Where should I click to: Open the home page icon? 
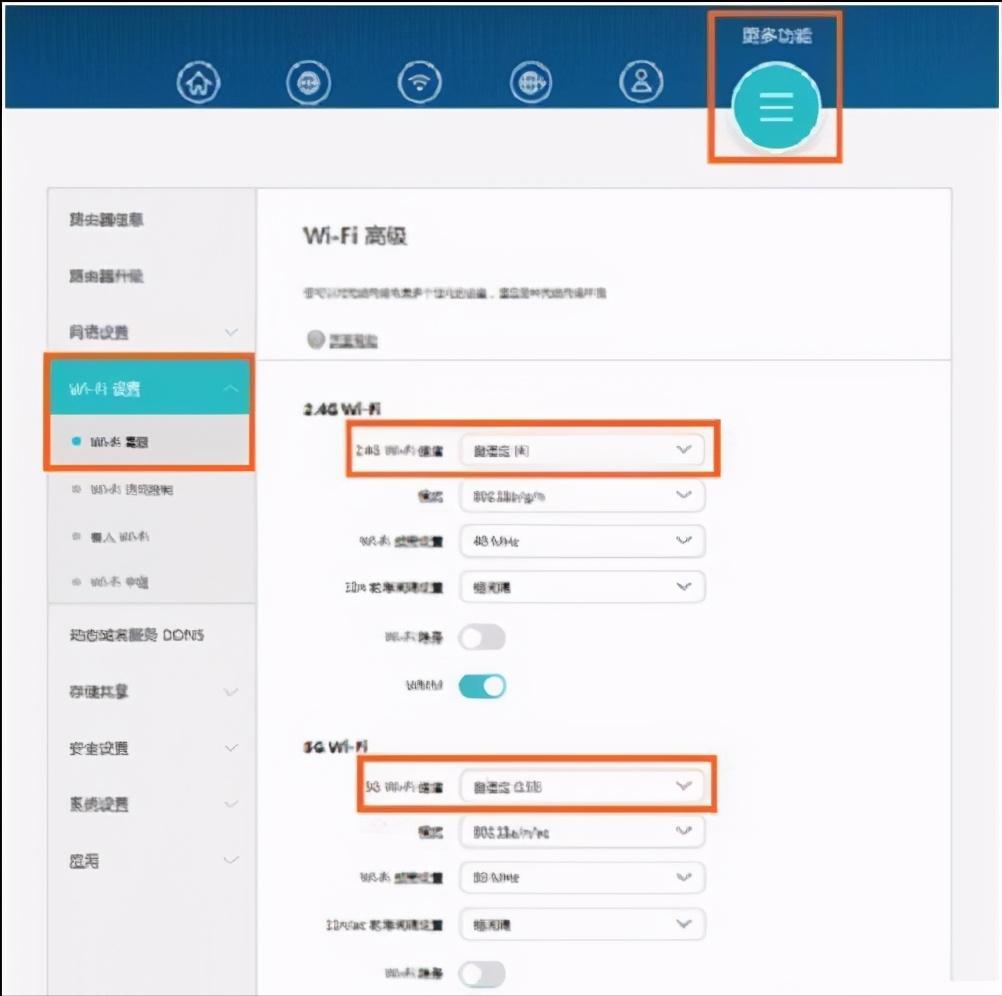pyautogui.click(x=198, y=83)
